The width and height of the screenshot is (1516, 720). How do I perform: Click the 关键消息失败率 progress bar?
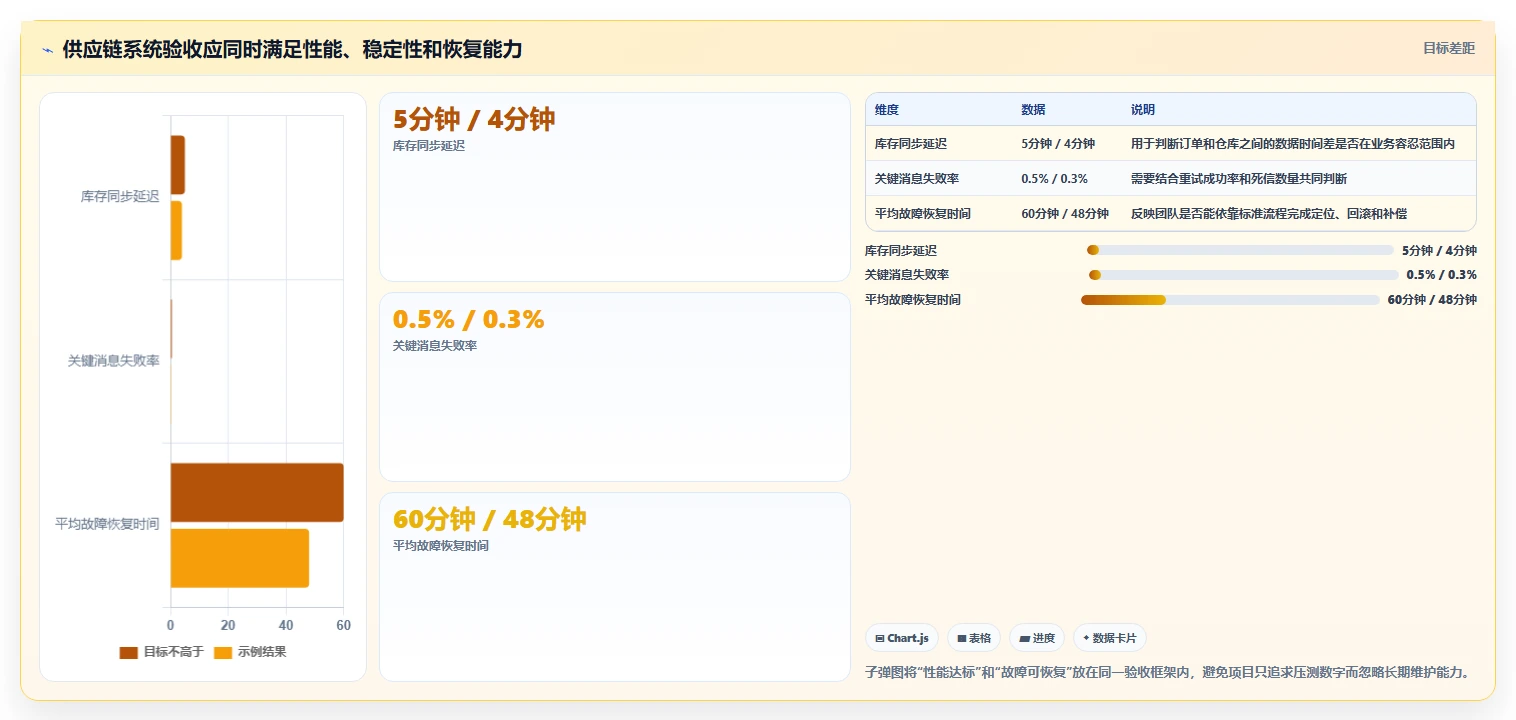click(1243, 275)
